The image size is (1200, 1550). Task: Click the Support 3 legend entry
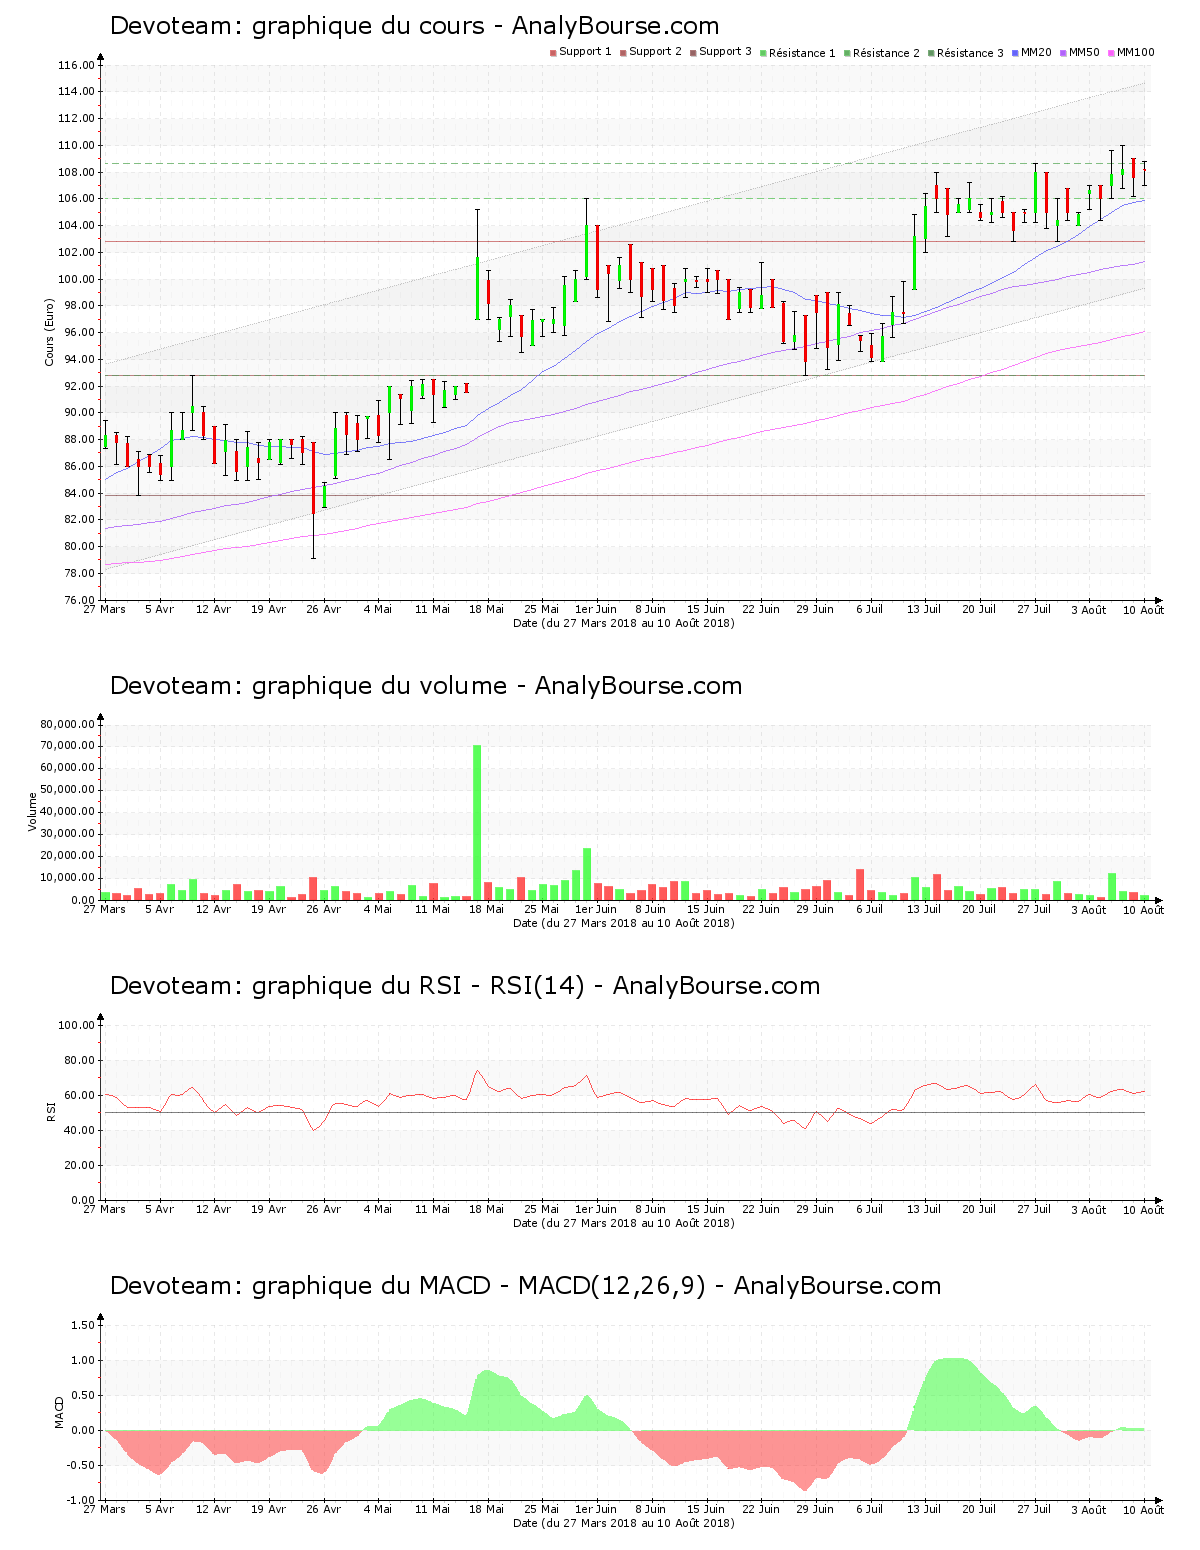(x=721, y=52)
